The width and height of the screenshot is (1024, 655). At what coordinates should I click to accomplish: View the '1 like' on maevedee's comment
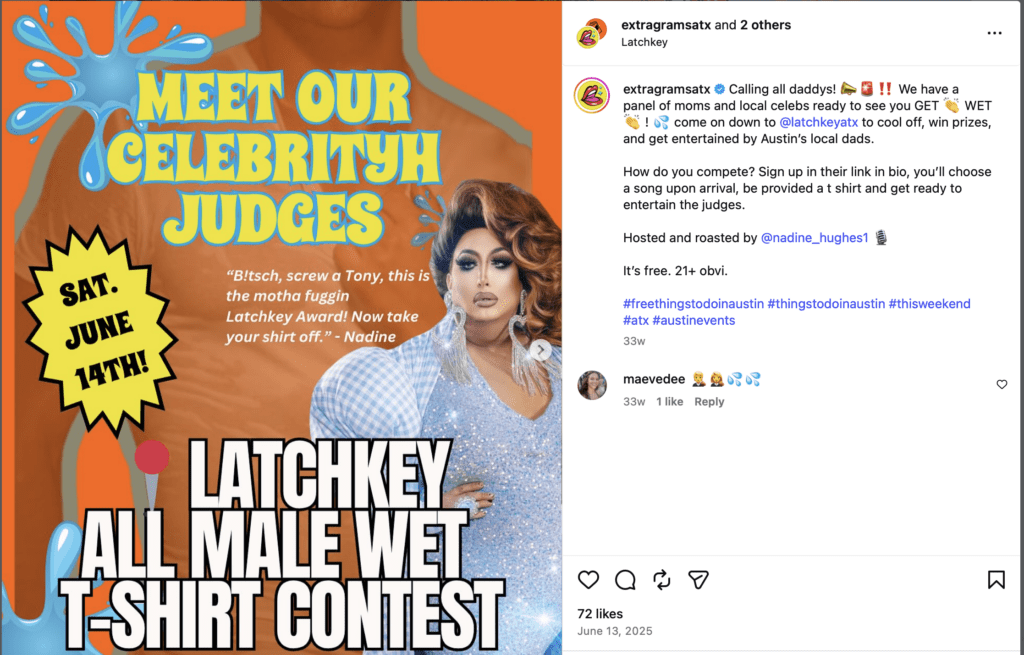[x=669, y=402]
